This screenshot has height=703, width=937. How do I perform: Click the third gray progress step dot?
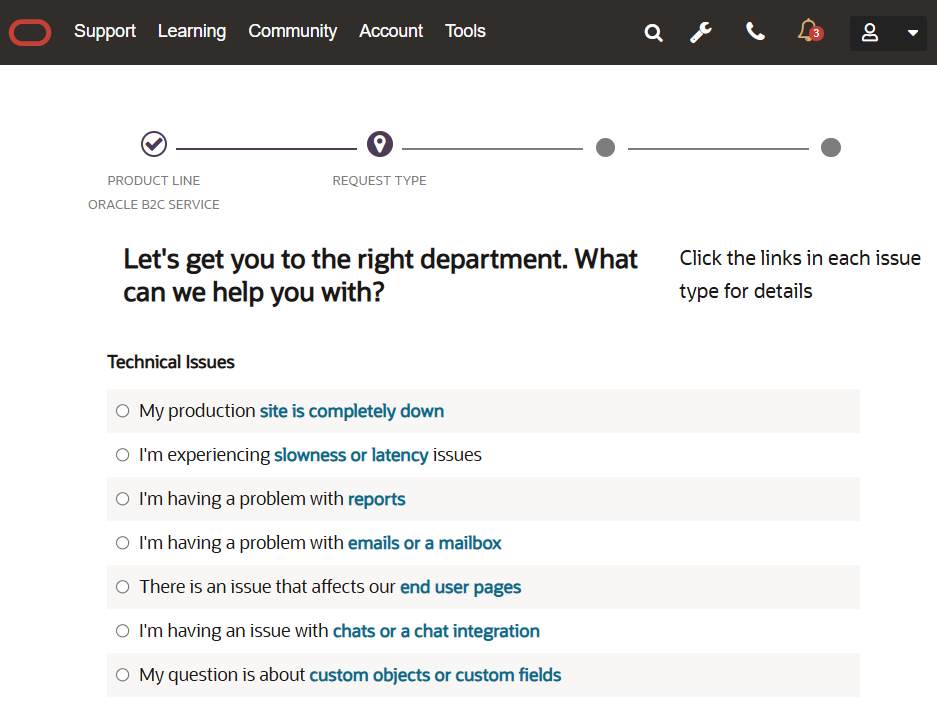point(605,148)
